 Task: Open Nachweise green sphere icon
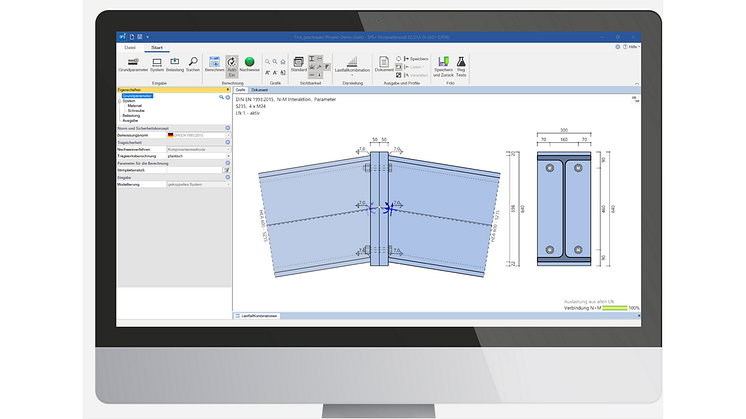coord(249,62)
